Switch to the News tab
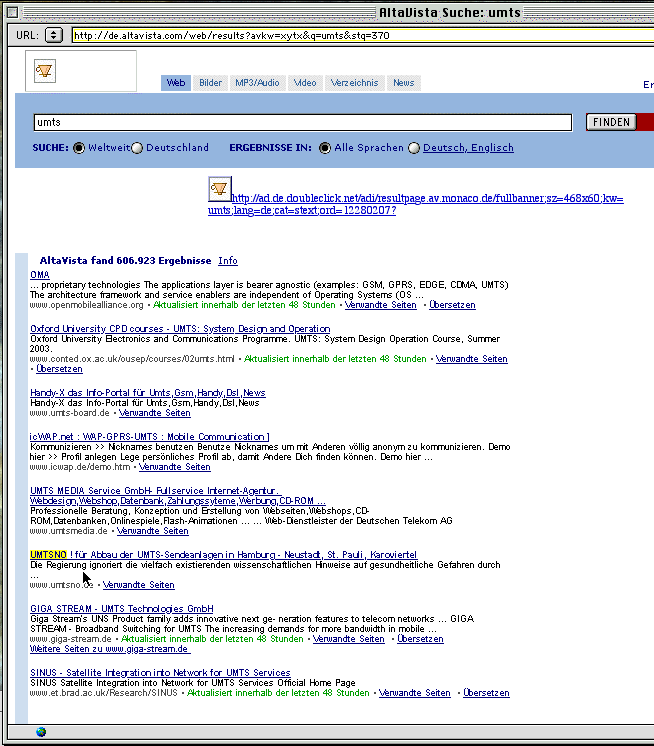 (x=403, y=83)
